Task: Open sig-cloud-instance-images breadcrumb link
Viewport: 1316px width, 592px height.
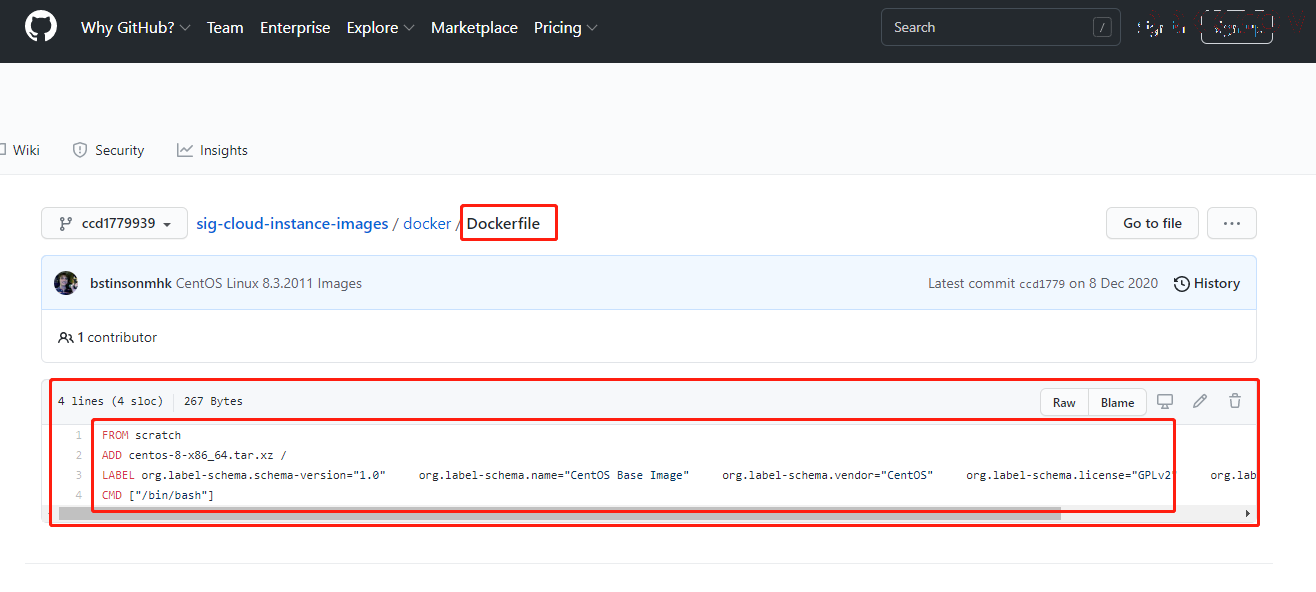Action: coord(292,224)
